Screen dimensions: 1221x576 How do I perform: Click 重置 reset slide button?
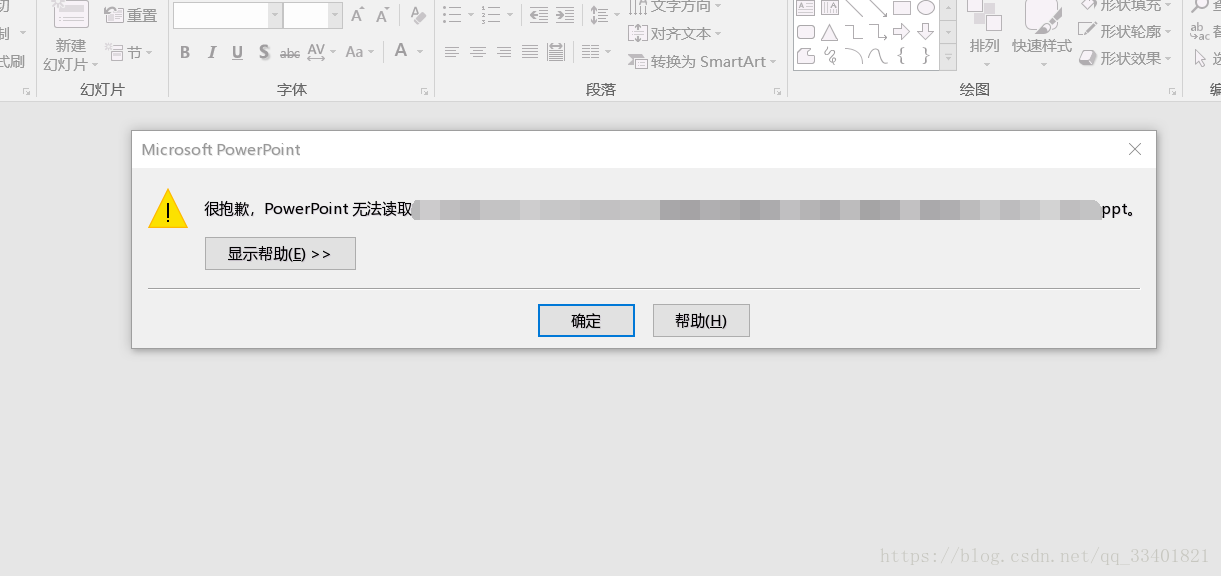(x=131, y=15)
